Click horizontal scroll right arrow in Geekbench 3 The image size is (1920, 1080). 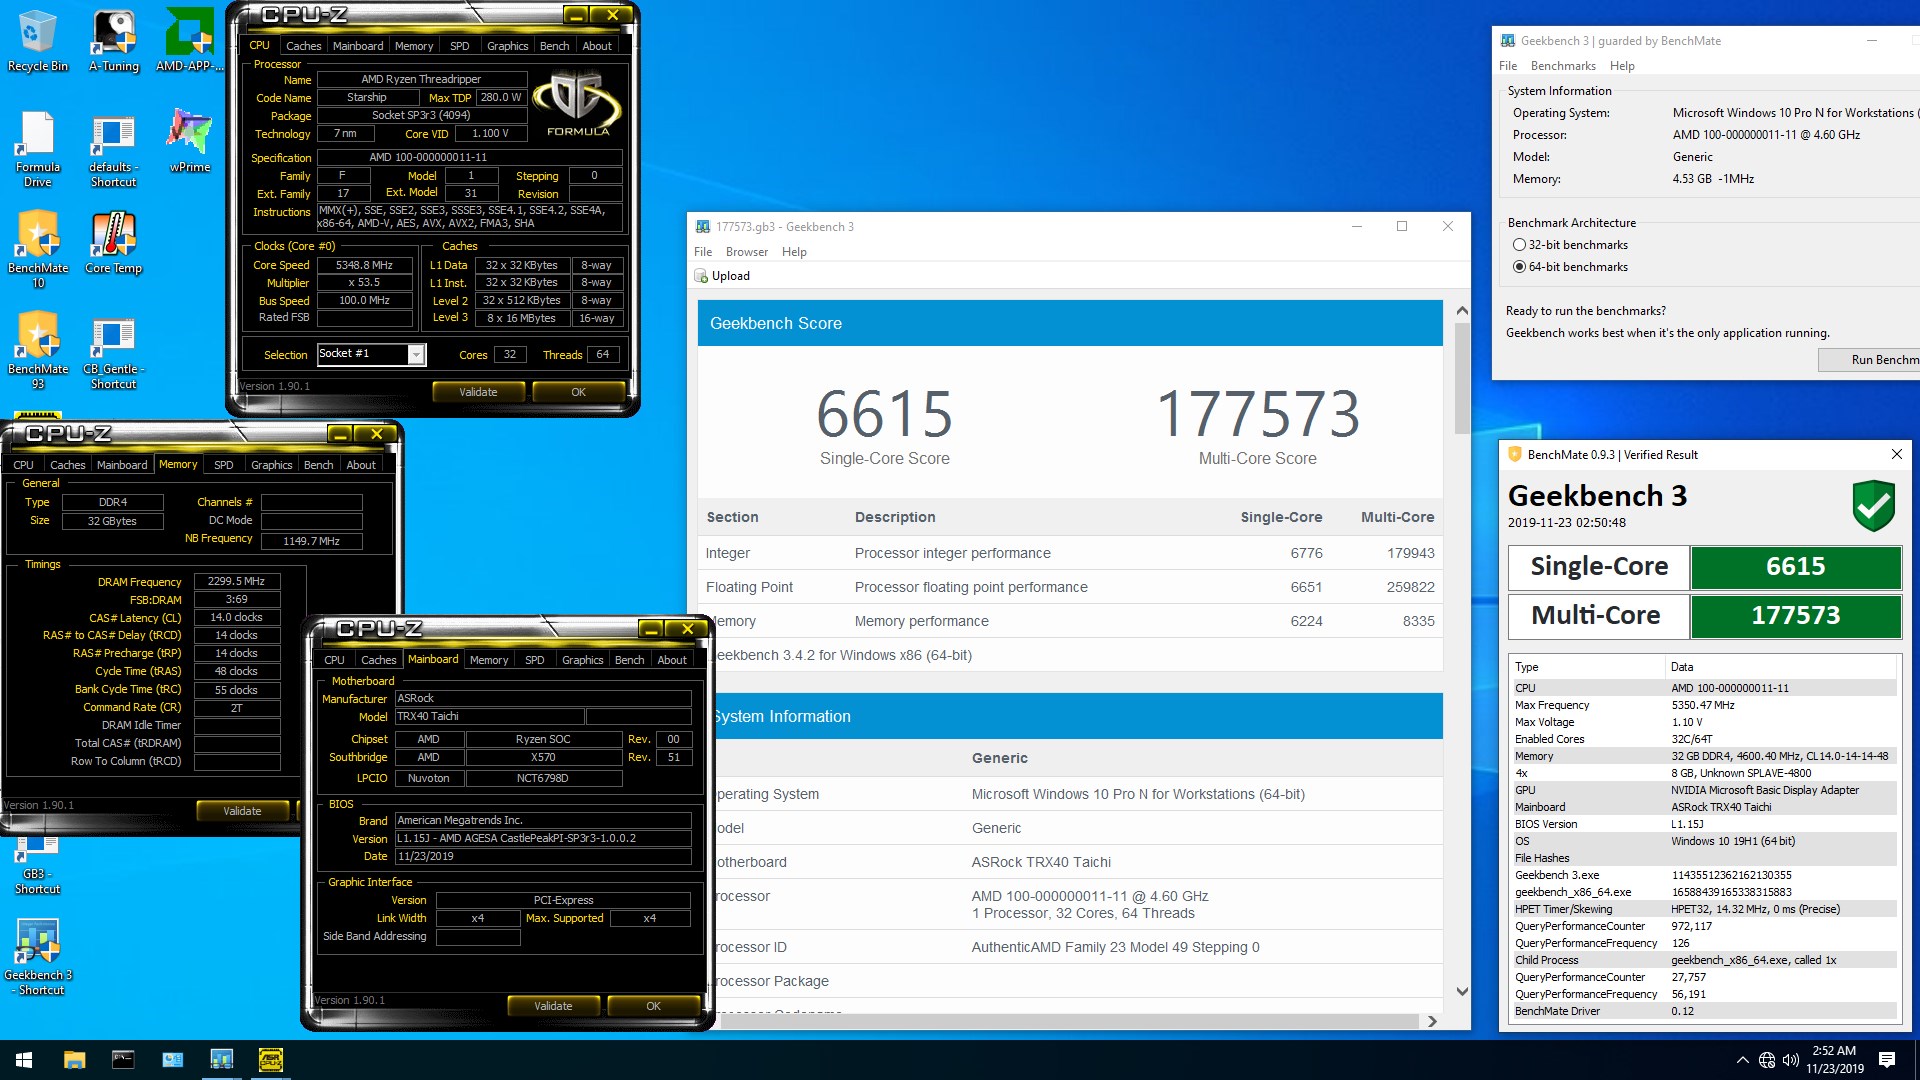tap(1432, 1021)
